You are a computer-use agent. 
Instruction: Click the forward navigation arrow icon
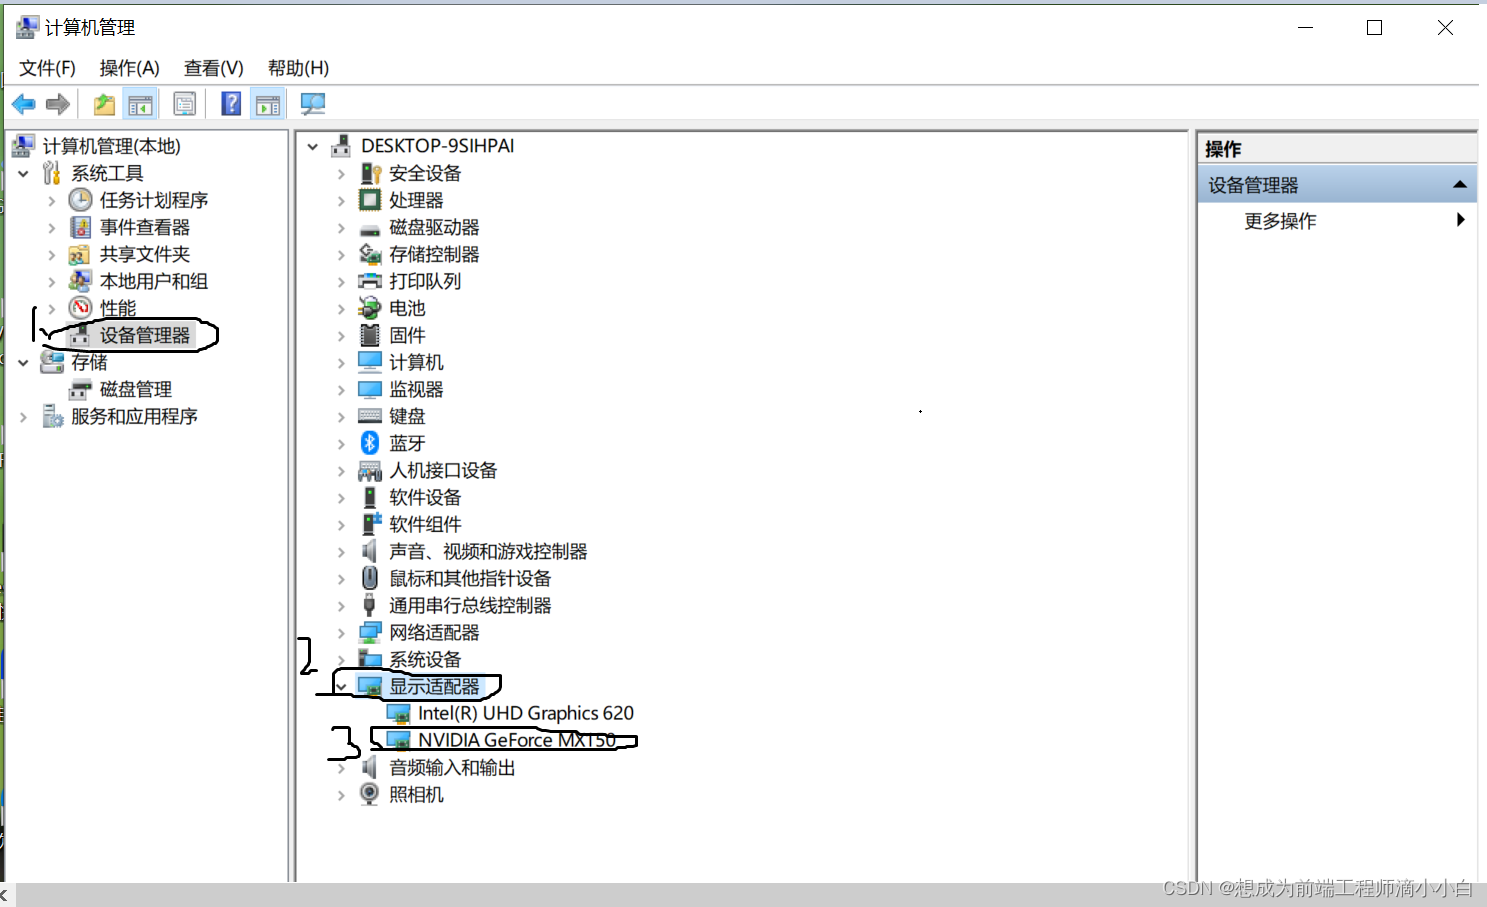57,103
